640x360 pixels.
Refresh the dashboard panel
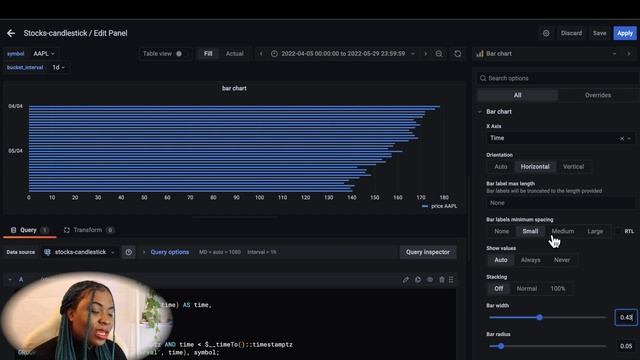(458, 54)
